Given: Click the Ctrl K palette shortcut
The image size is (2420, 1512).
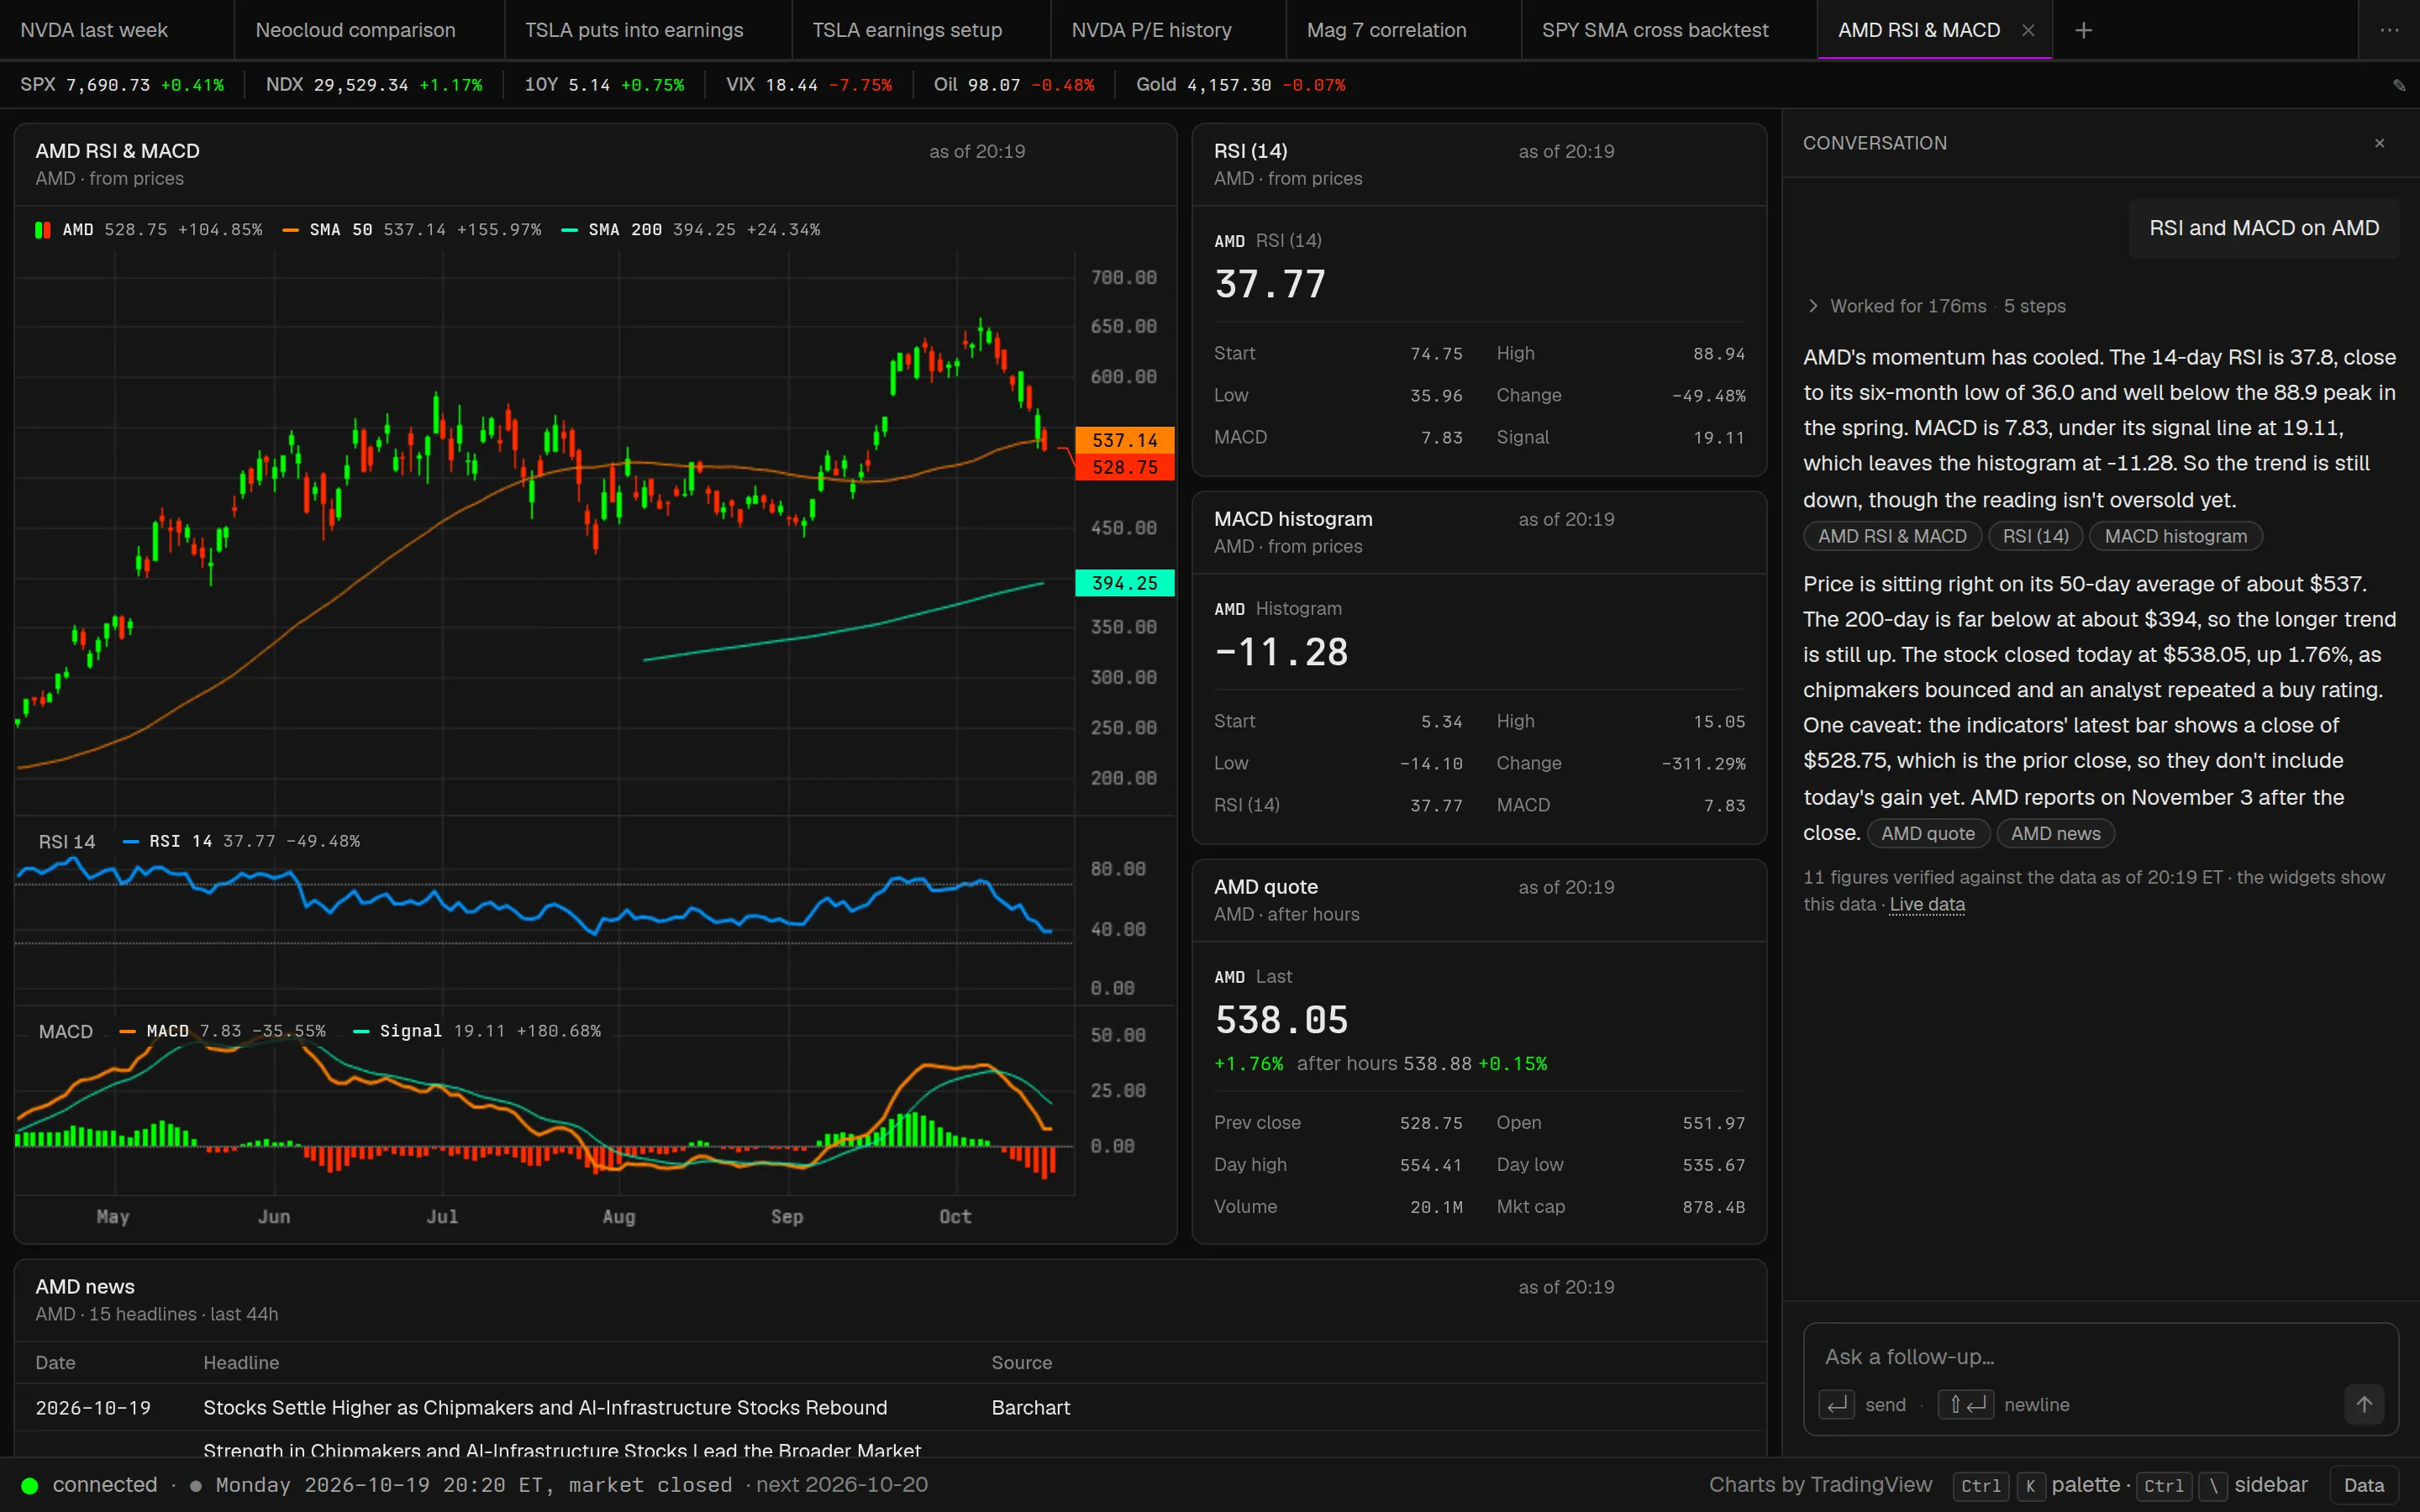Looking at the screenshot, I should (2035, 1485).
